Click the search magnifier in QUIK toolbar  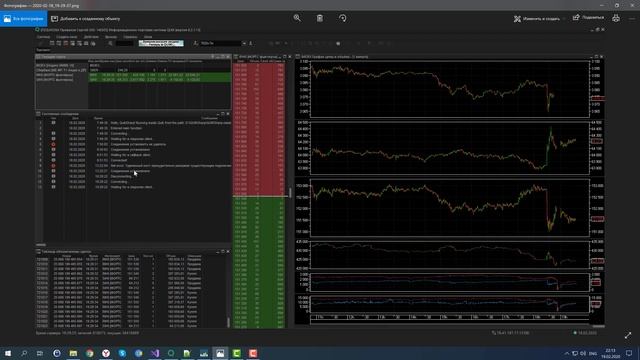point(110,43)
